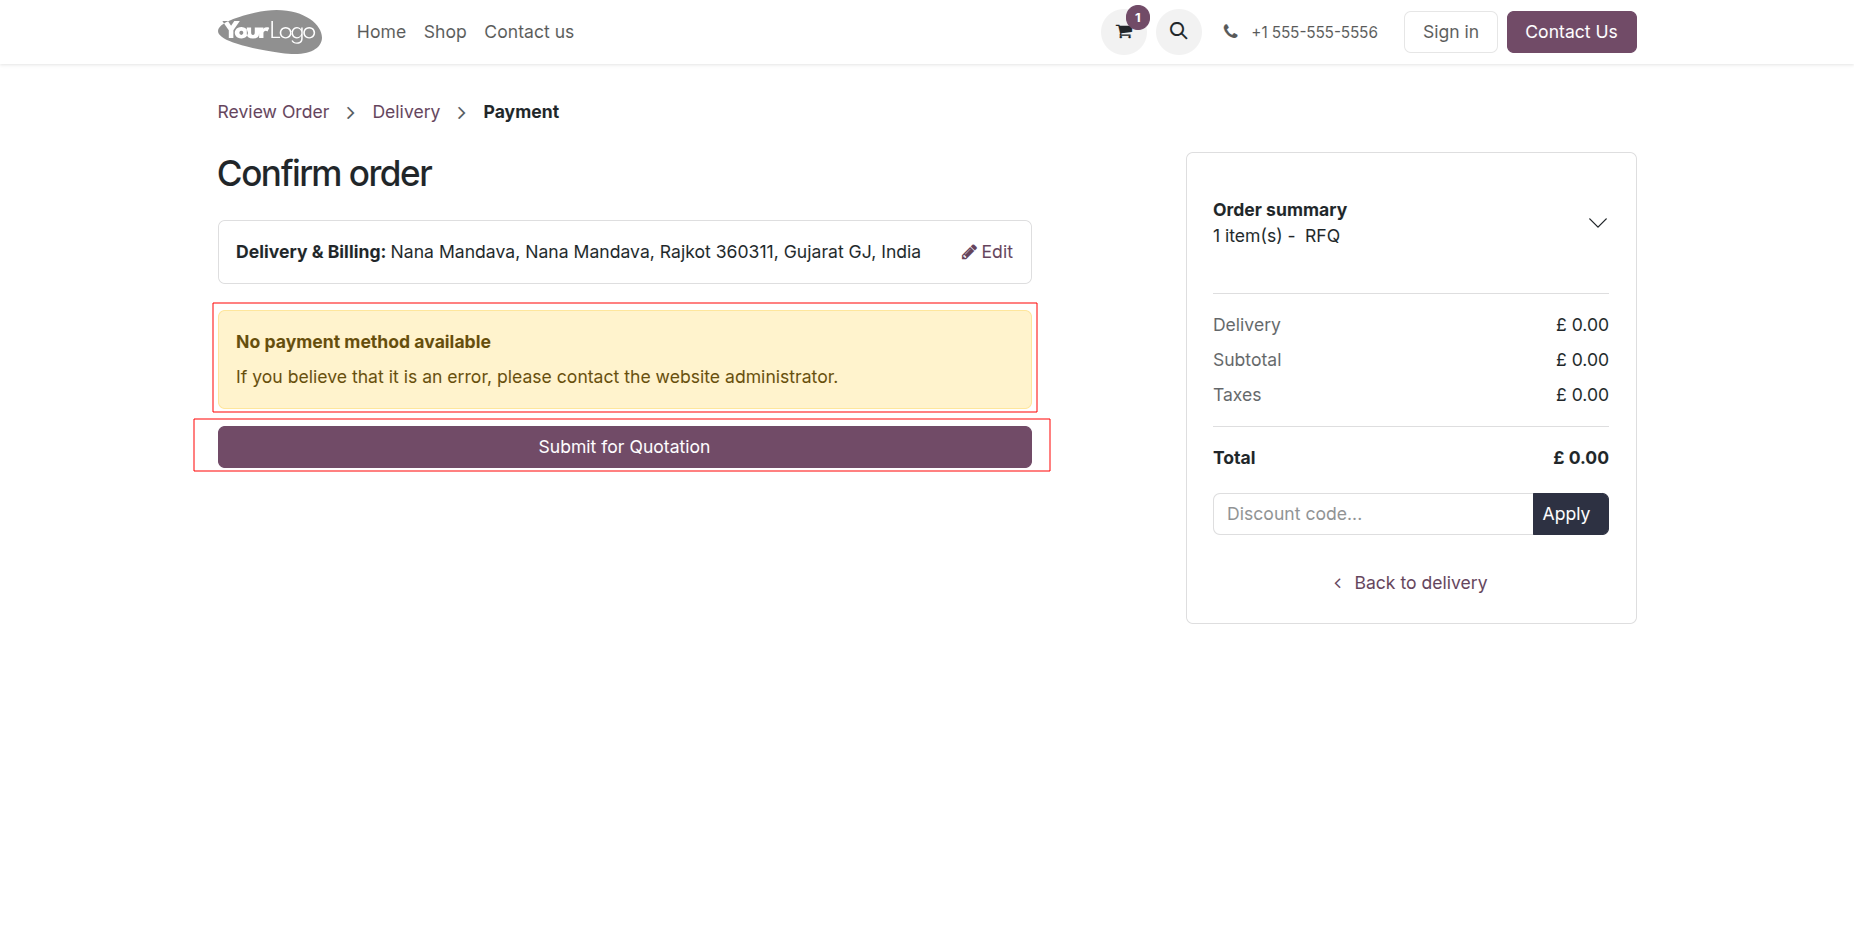
Task: Click the YourLogo site logo
Action: tap(270, 32)
